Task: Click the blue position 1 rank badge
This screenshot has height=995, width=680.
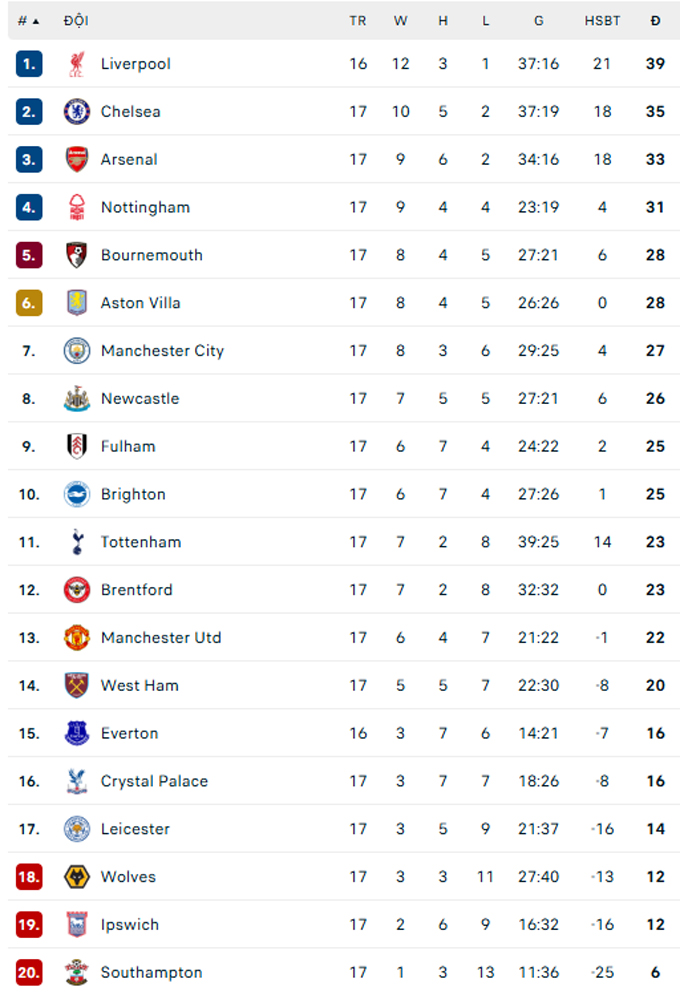Action: (29, 64)
